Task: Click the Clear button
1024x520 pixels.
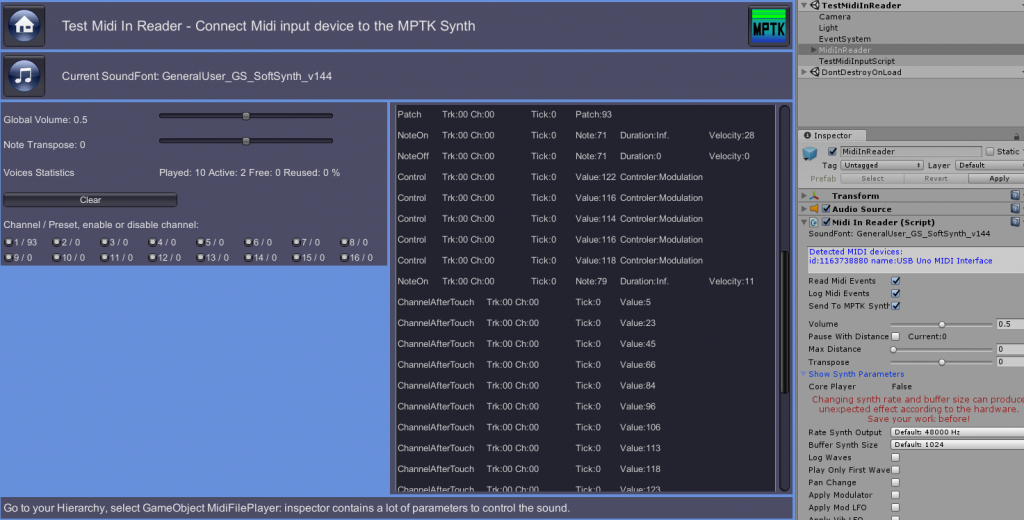Action: [x=90, y=200]
